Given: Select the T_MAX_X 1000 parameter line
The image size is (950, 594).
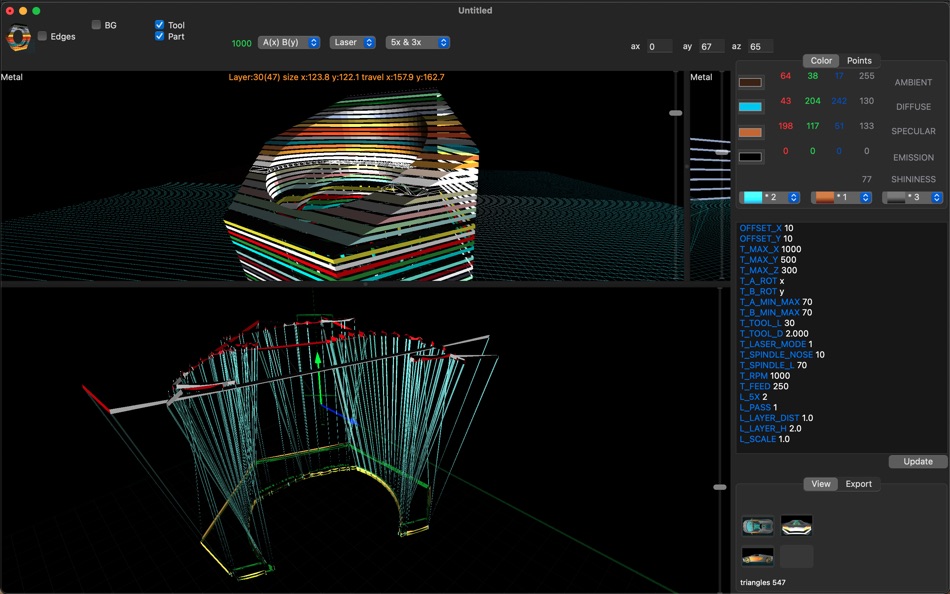Looking at the screenshot, I should [x=770, y=249].
